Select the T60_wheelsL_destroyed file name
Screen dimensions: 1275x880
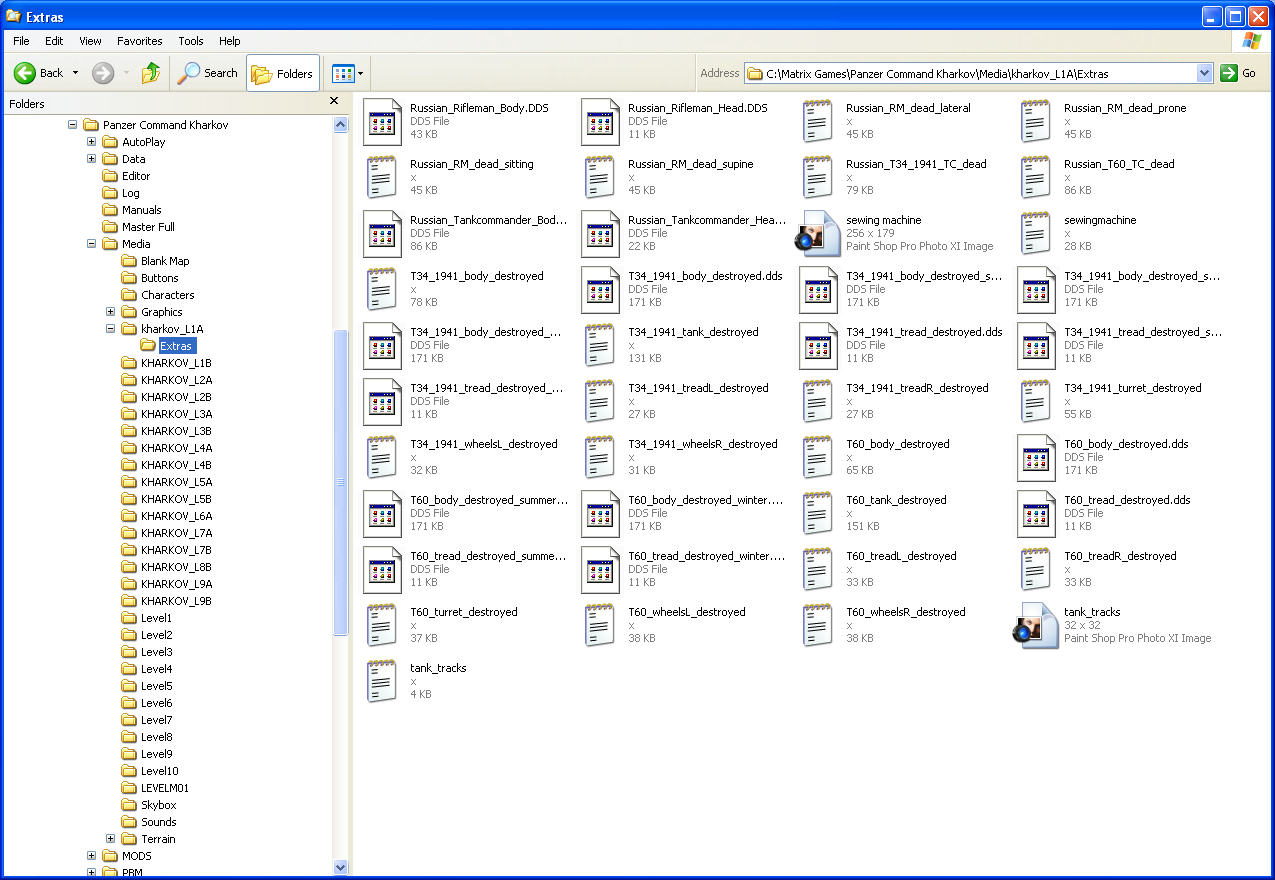687,612
